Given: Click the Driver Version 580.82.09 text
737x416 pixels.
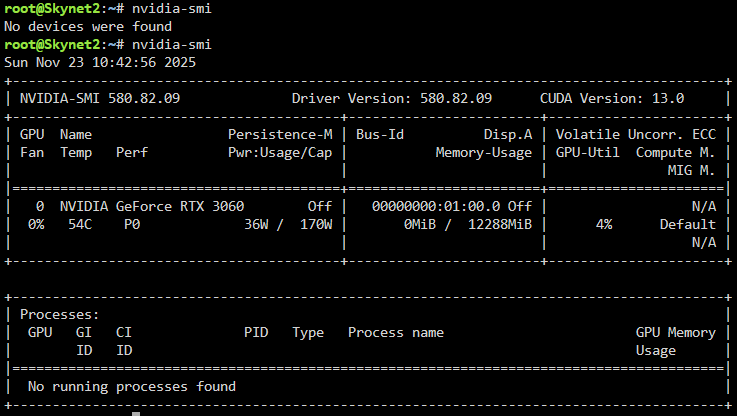Looking at the screenshot, I should pyautogui.click(x=392, y=98).
